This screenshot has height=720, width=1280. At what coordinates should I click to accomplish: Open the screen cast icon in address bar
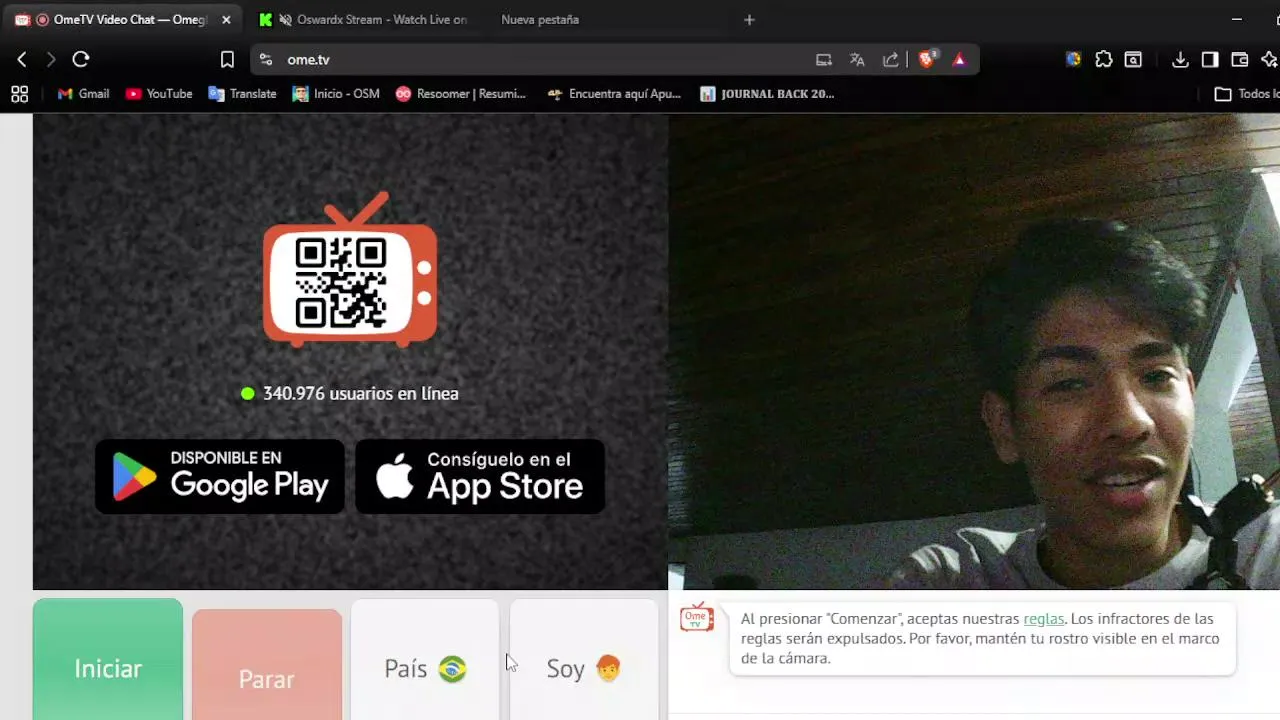[824, 60]
